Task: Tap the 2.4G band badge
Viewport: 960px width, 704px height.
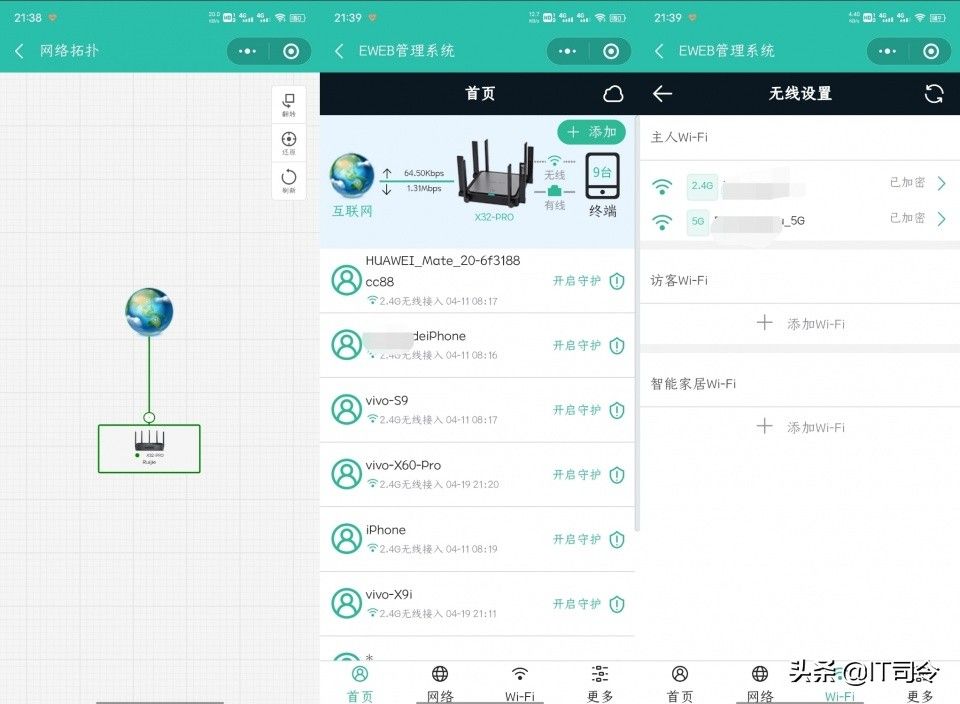Action: coord(702,185)
